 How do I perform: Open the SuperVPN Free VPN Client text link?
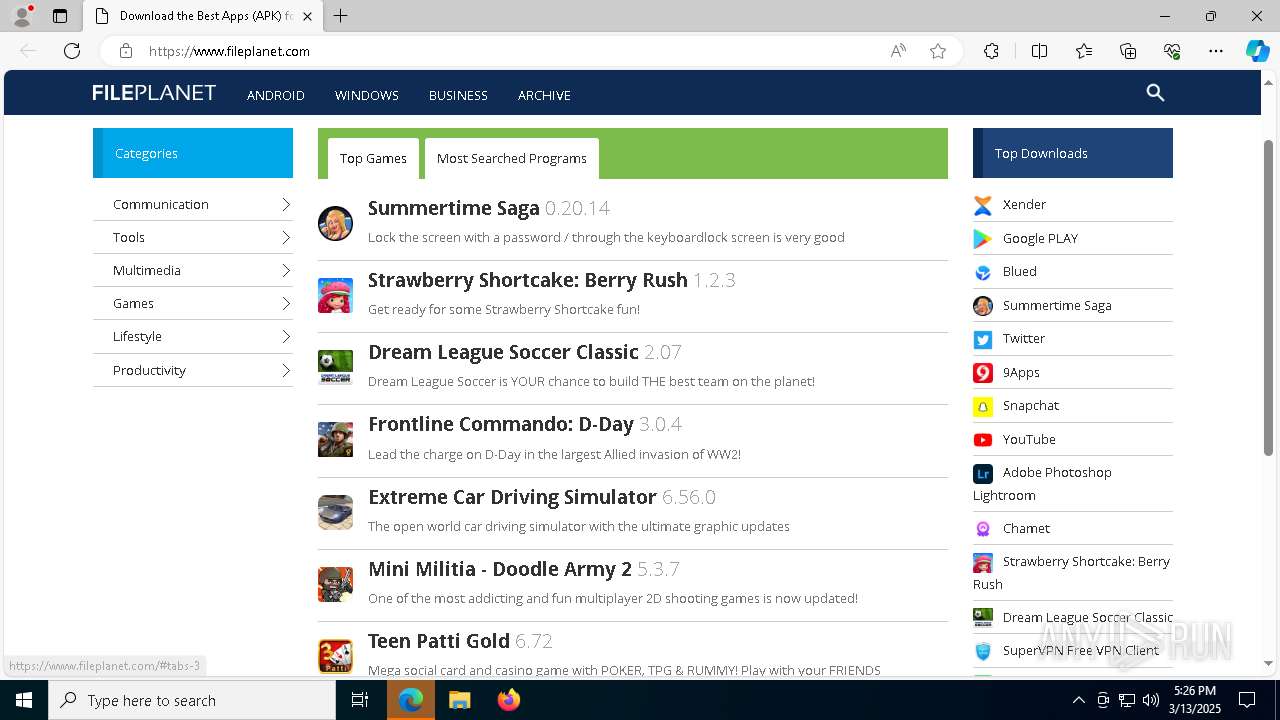click(x=1081, y=650)
